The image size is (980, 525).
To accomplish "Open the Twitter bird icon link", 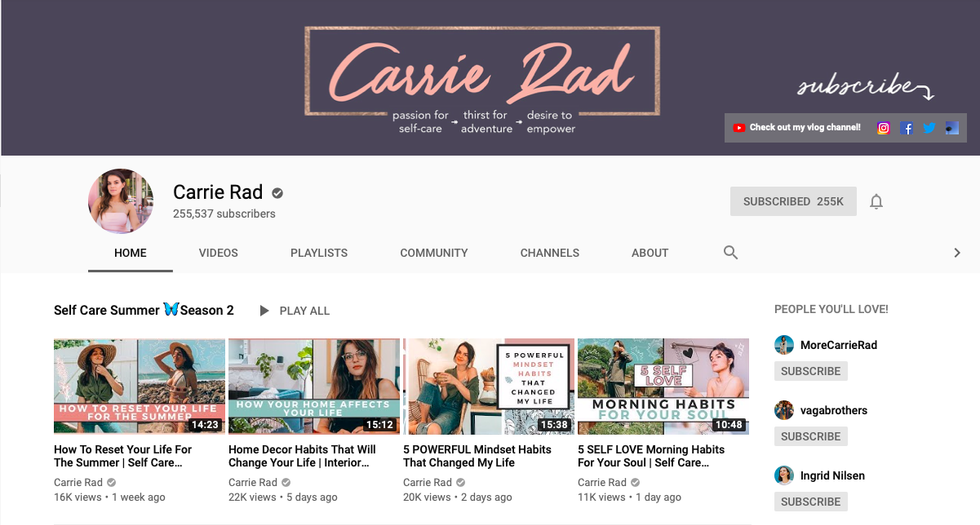I will [x=929, y=128].
